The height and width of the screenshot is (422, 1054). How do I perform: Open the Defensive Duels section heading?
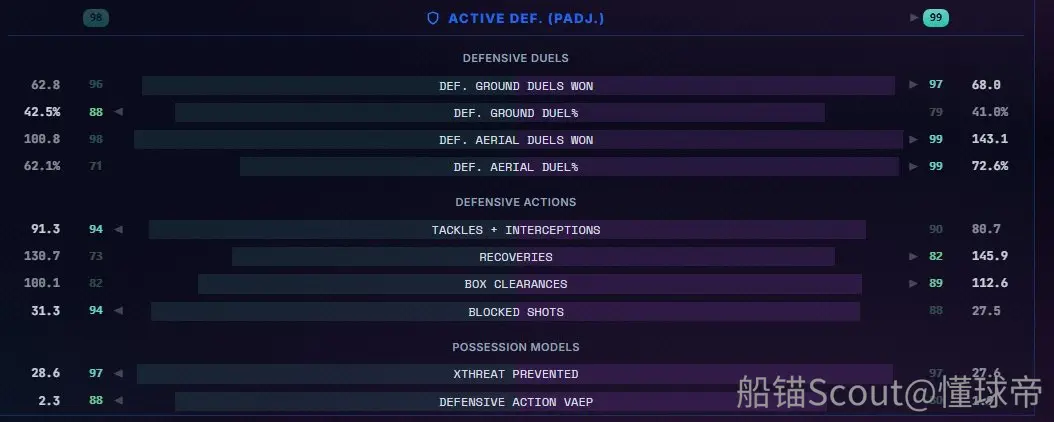pyautogui.click(x=516, y=58)
